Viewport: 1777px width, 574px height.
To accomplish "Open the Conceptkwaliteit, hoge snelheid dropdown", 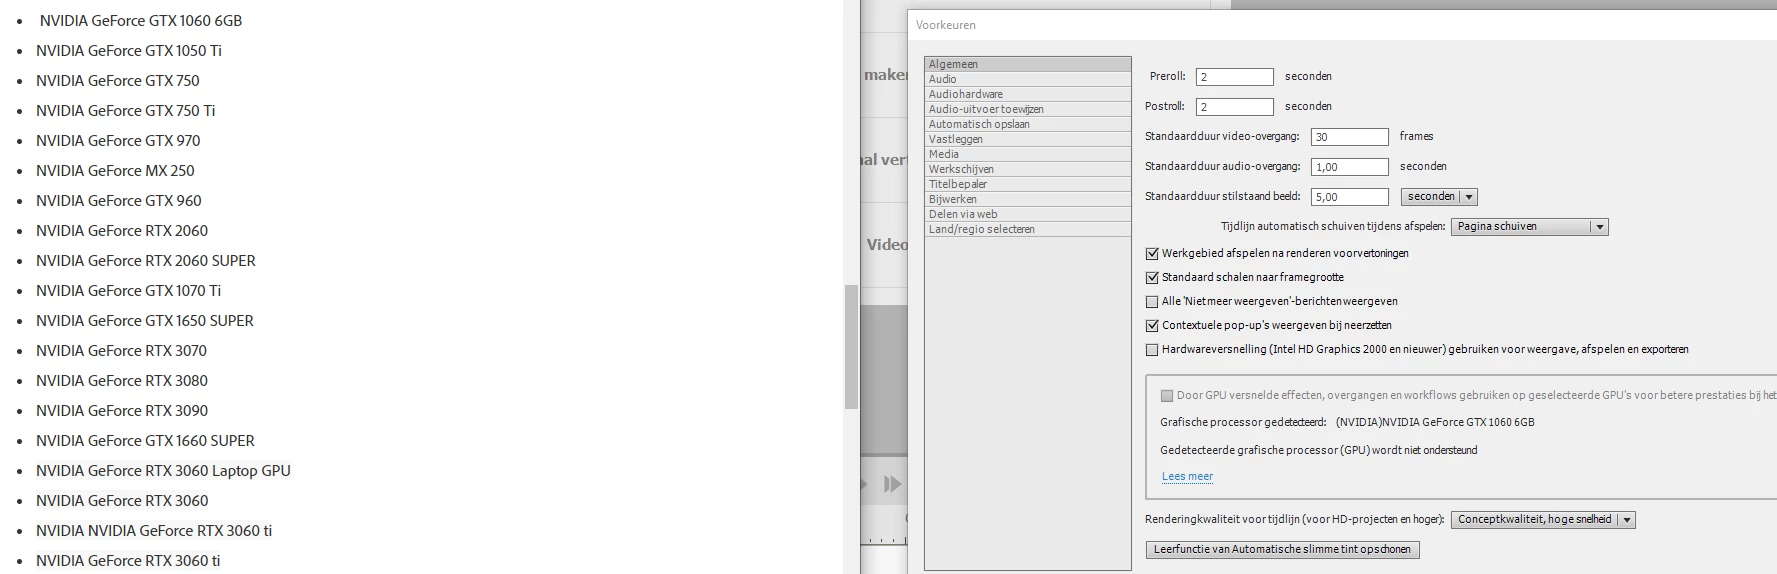I will coord(1543,520).
